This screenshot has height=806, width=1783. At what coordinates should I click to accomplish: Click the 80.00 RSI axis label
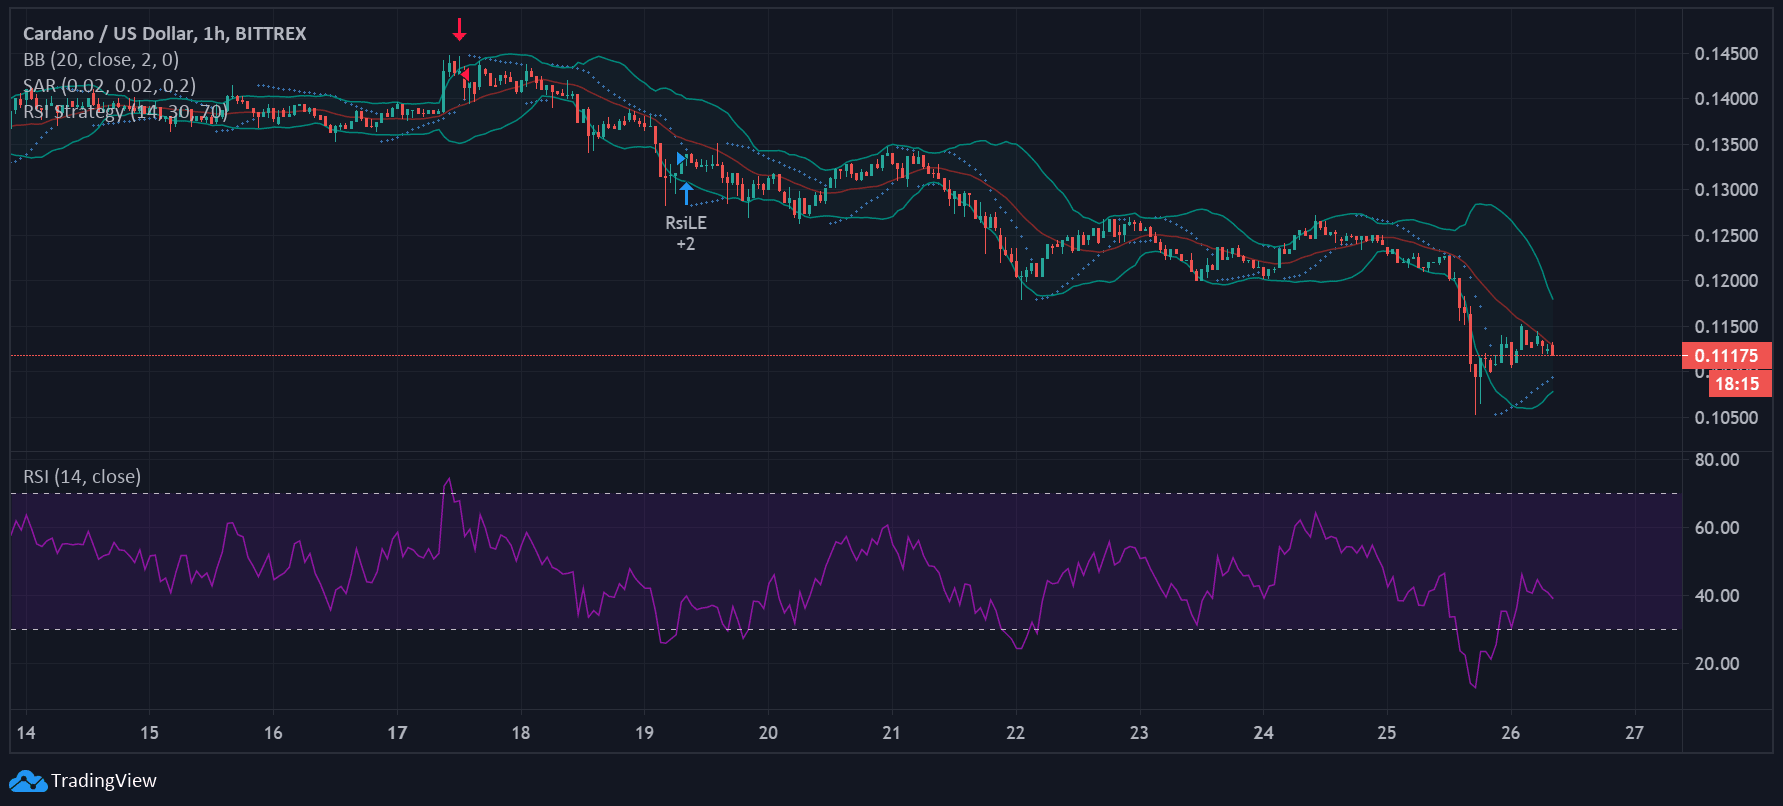[x=1717, y=460]
